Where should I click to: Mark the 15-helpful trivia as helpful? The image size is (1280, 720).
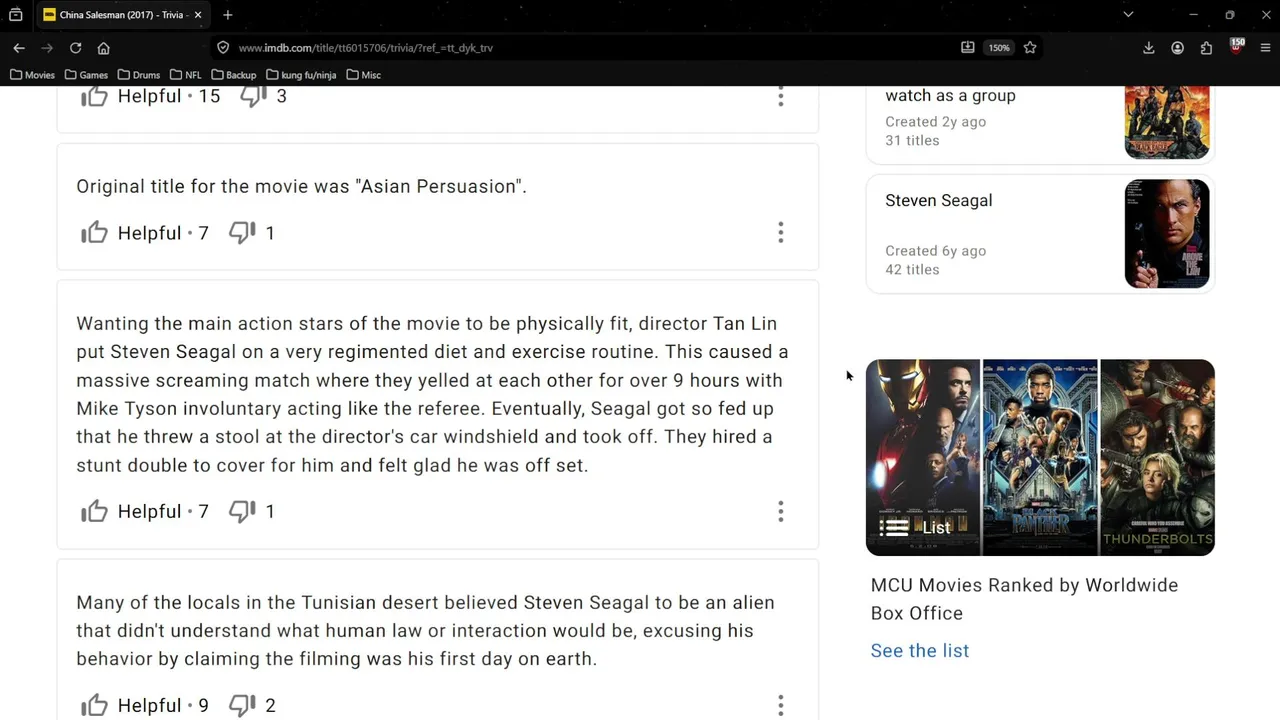(94, 96)
